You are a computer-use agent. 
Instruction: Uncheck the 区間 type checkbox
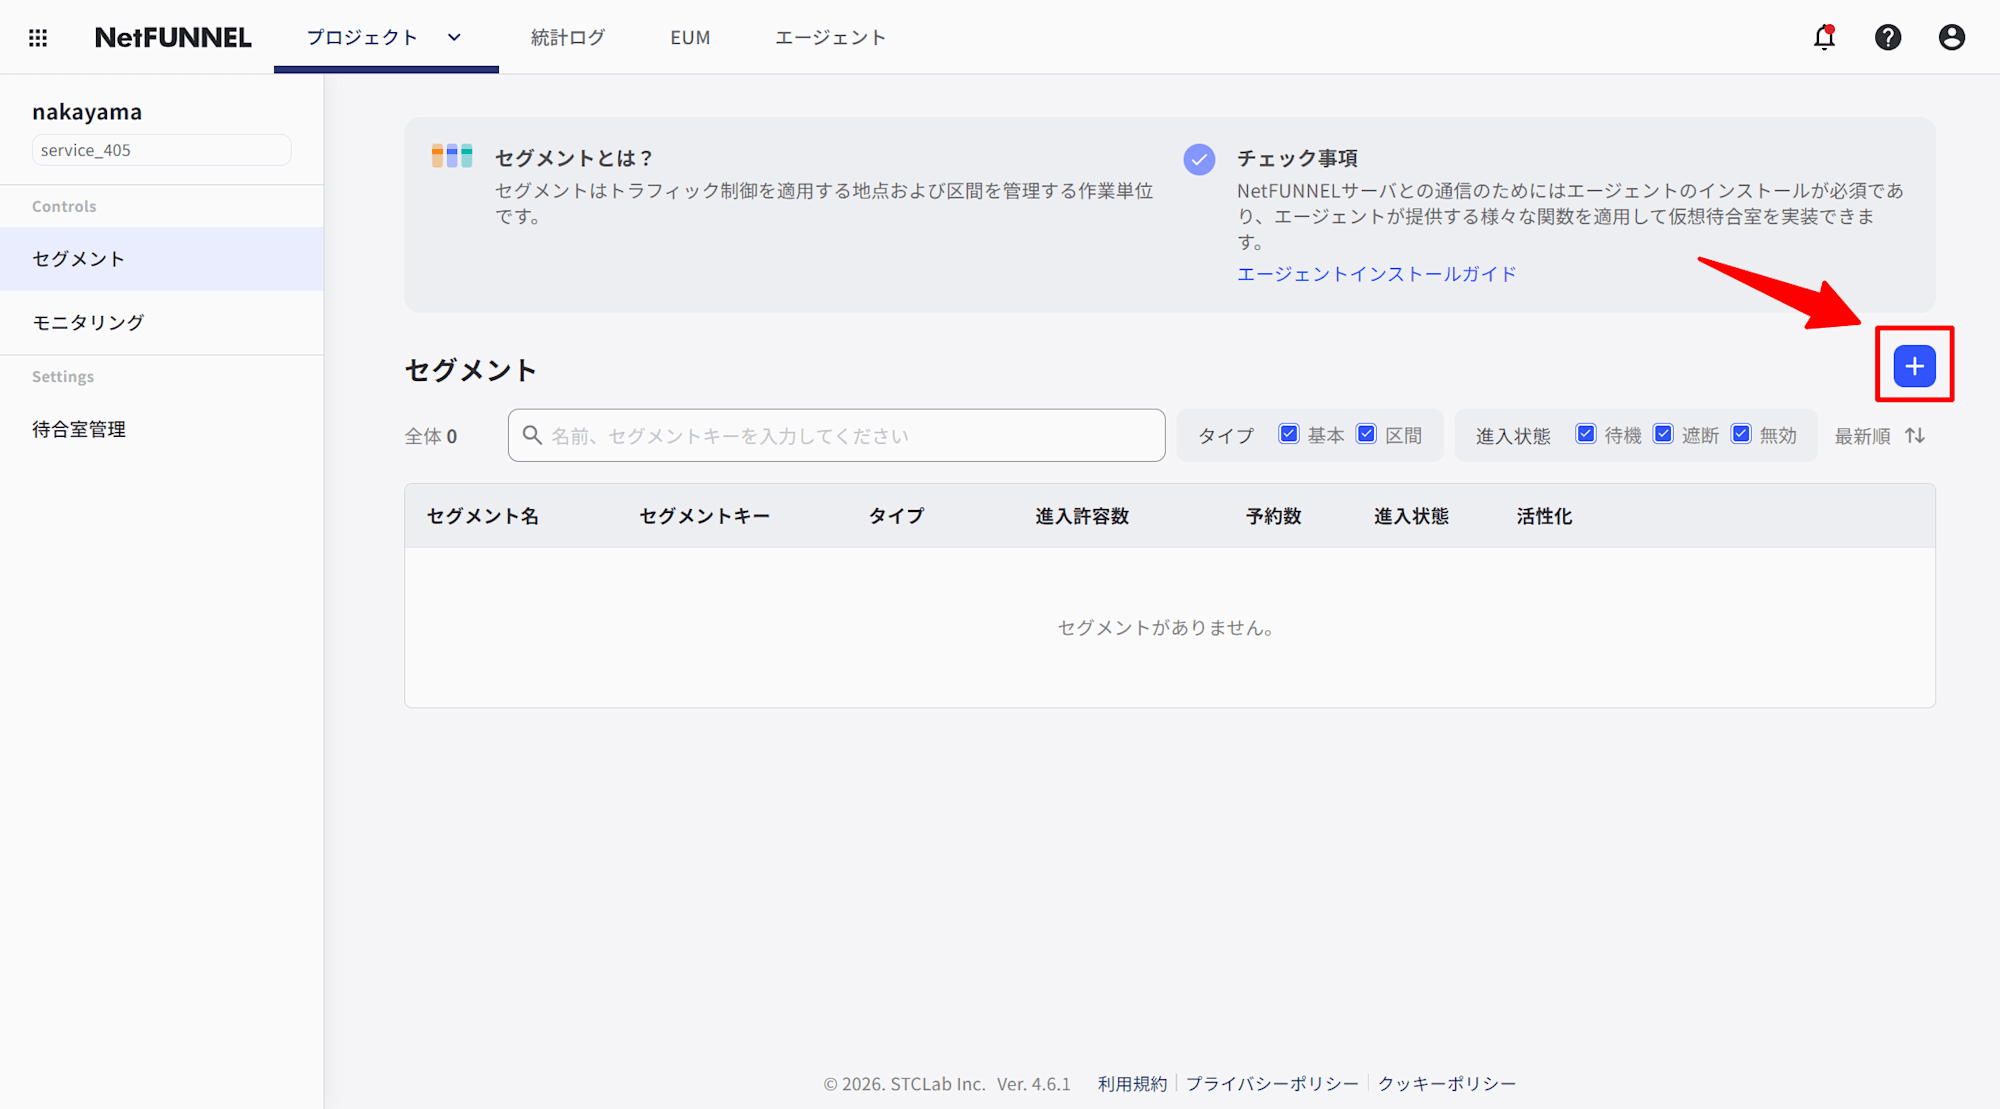[1366, 434]
